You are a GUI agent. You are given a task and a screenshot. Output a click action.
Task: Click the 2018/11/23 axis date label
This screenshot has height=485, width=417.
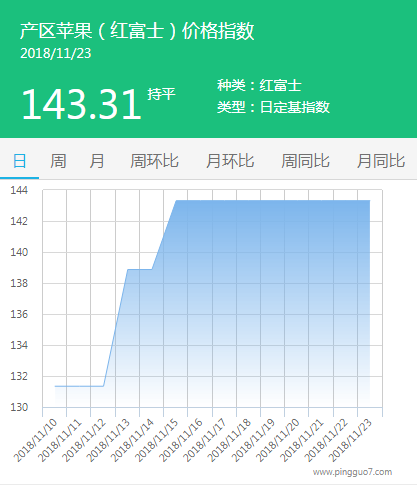[x=351, y=440]
